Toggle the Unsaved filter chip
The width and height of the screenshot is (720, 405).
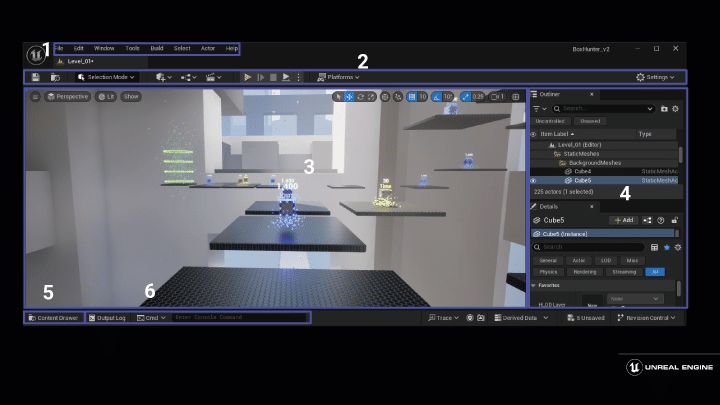(590, 121)
